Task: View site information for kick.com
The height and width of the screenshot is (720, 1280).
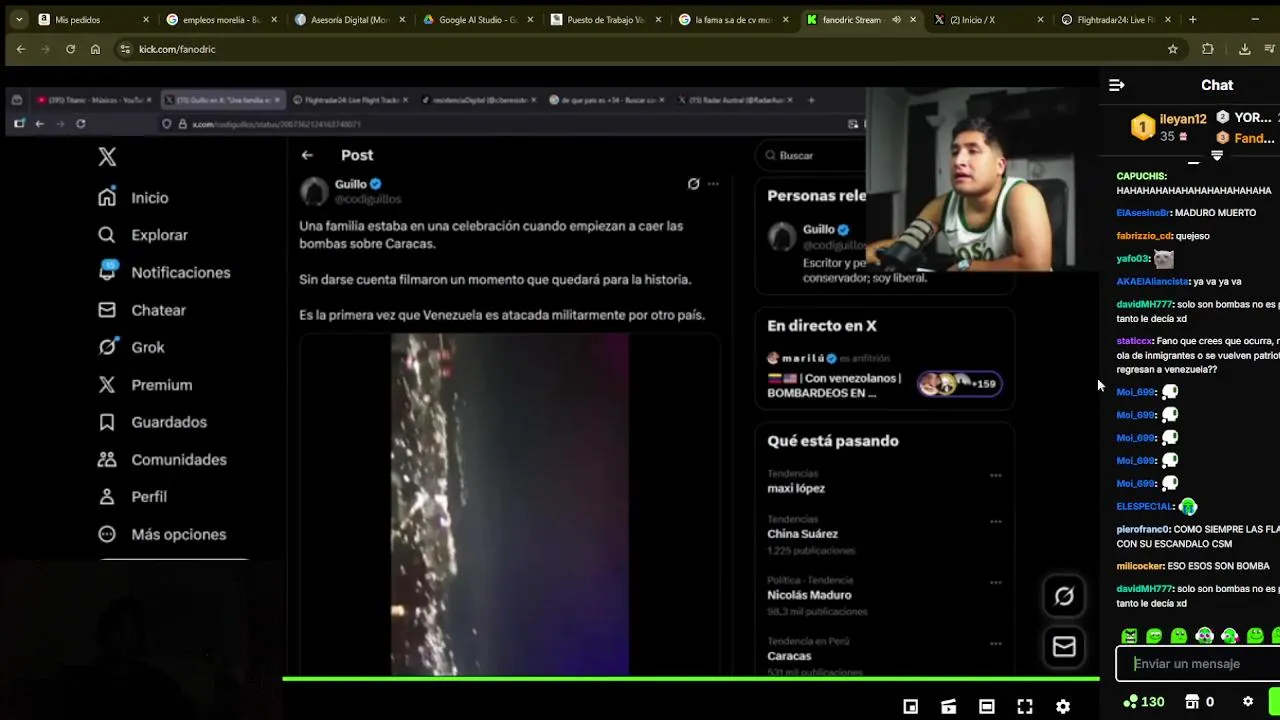Action: pos(125,49)
